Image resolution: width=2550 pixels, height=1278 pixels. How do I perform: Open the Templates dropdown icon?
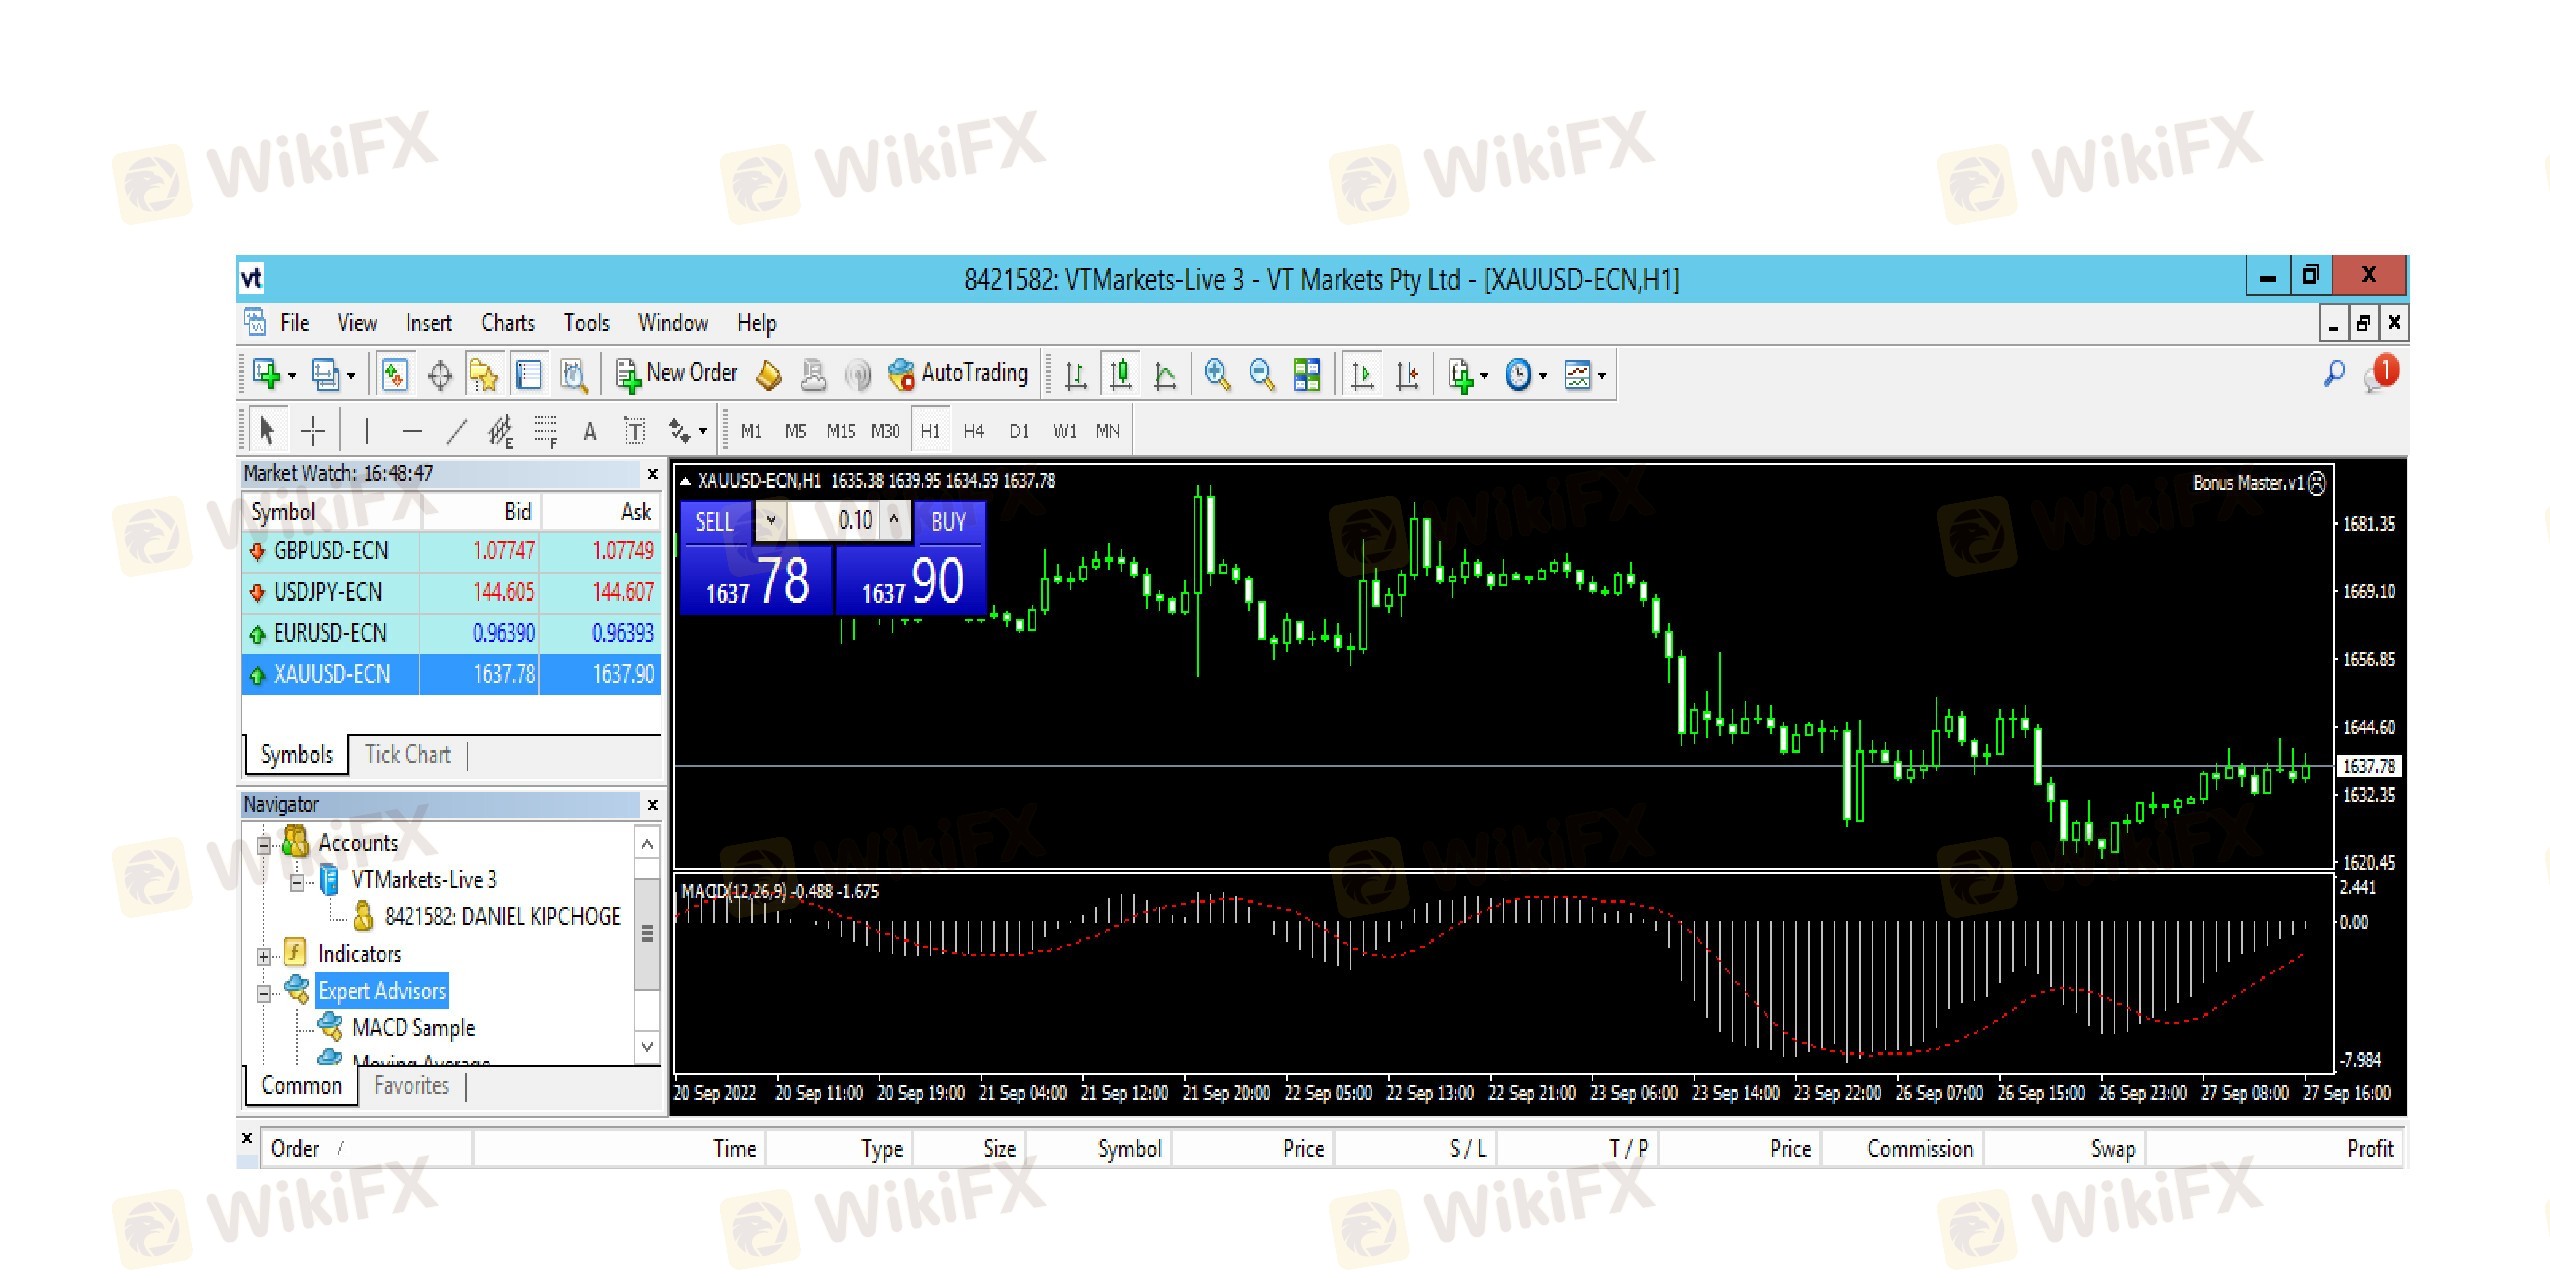[1585, 375]
